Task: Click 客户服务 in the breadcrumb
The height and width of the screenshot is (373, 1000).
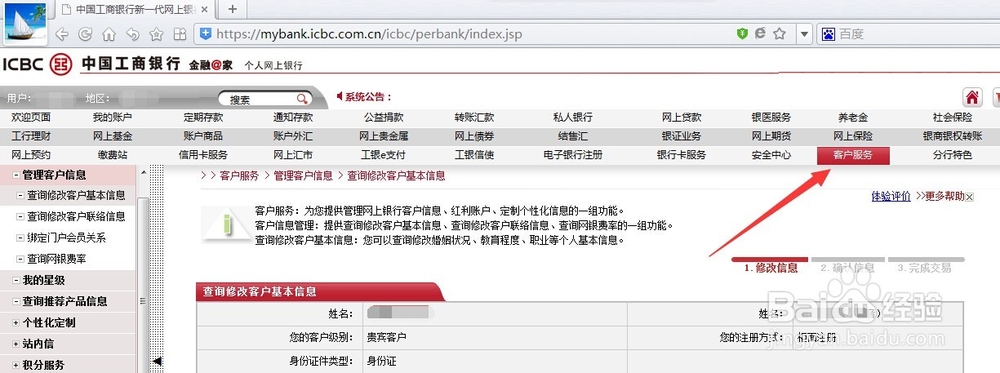Action: [x=239, y=176]
